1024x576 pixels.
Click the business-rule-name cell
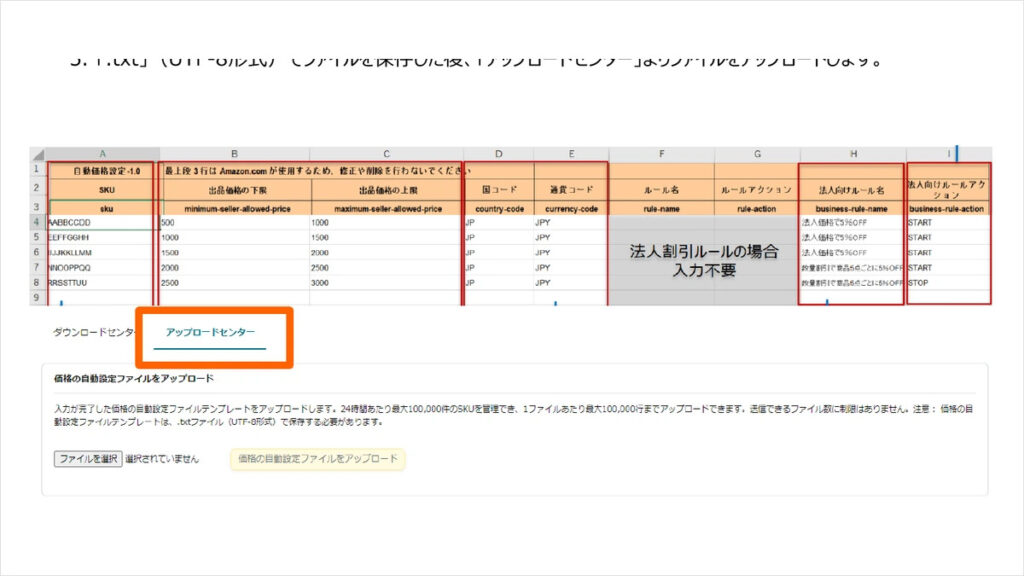coord(852,209)
